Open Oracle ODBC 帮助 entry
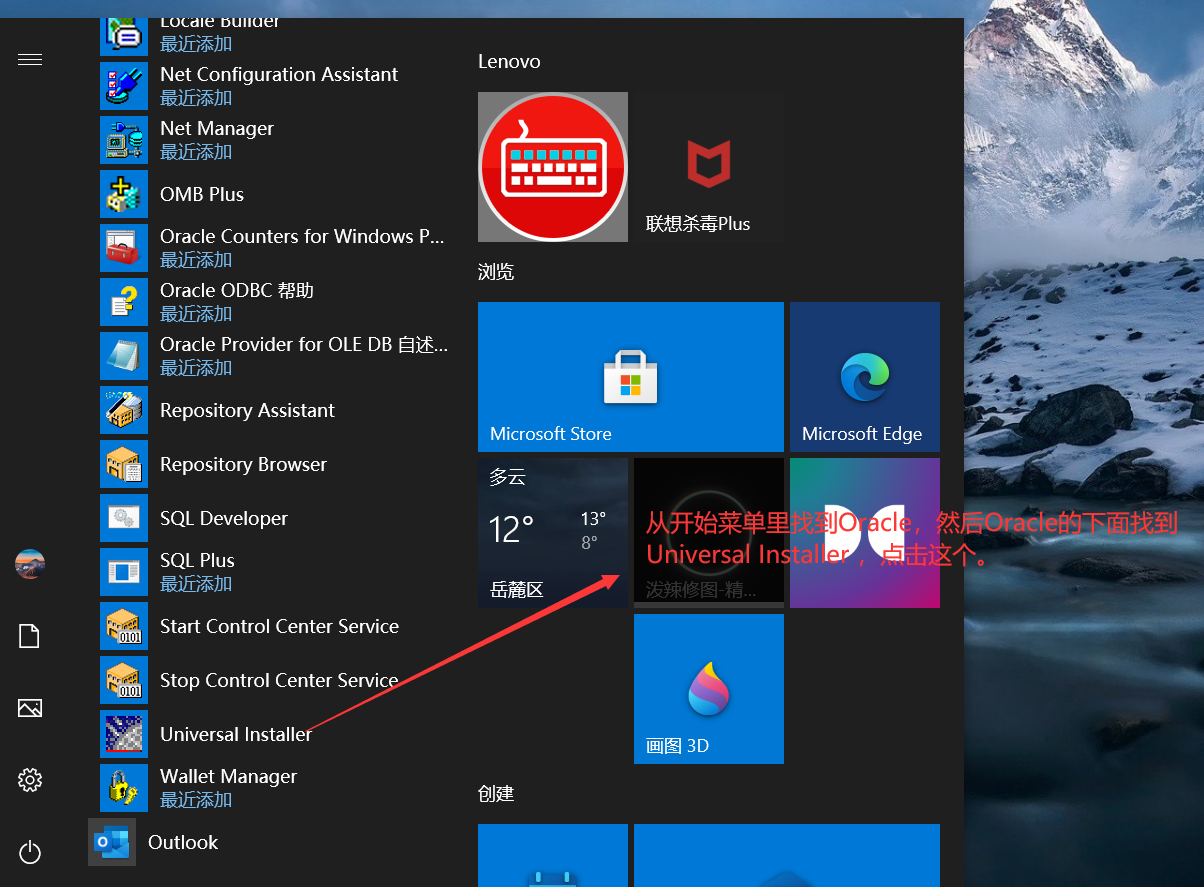The height and width of the screenshot is (887, 1204). 276,302
